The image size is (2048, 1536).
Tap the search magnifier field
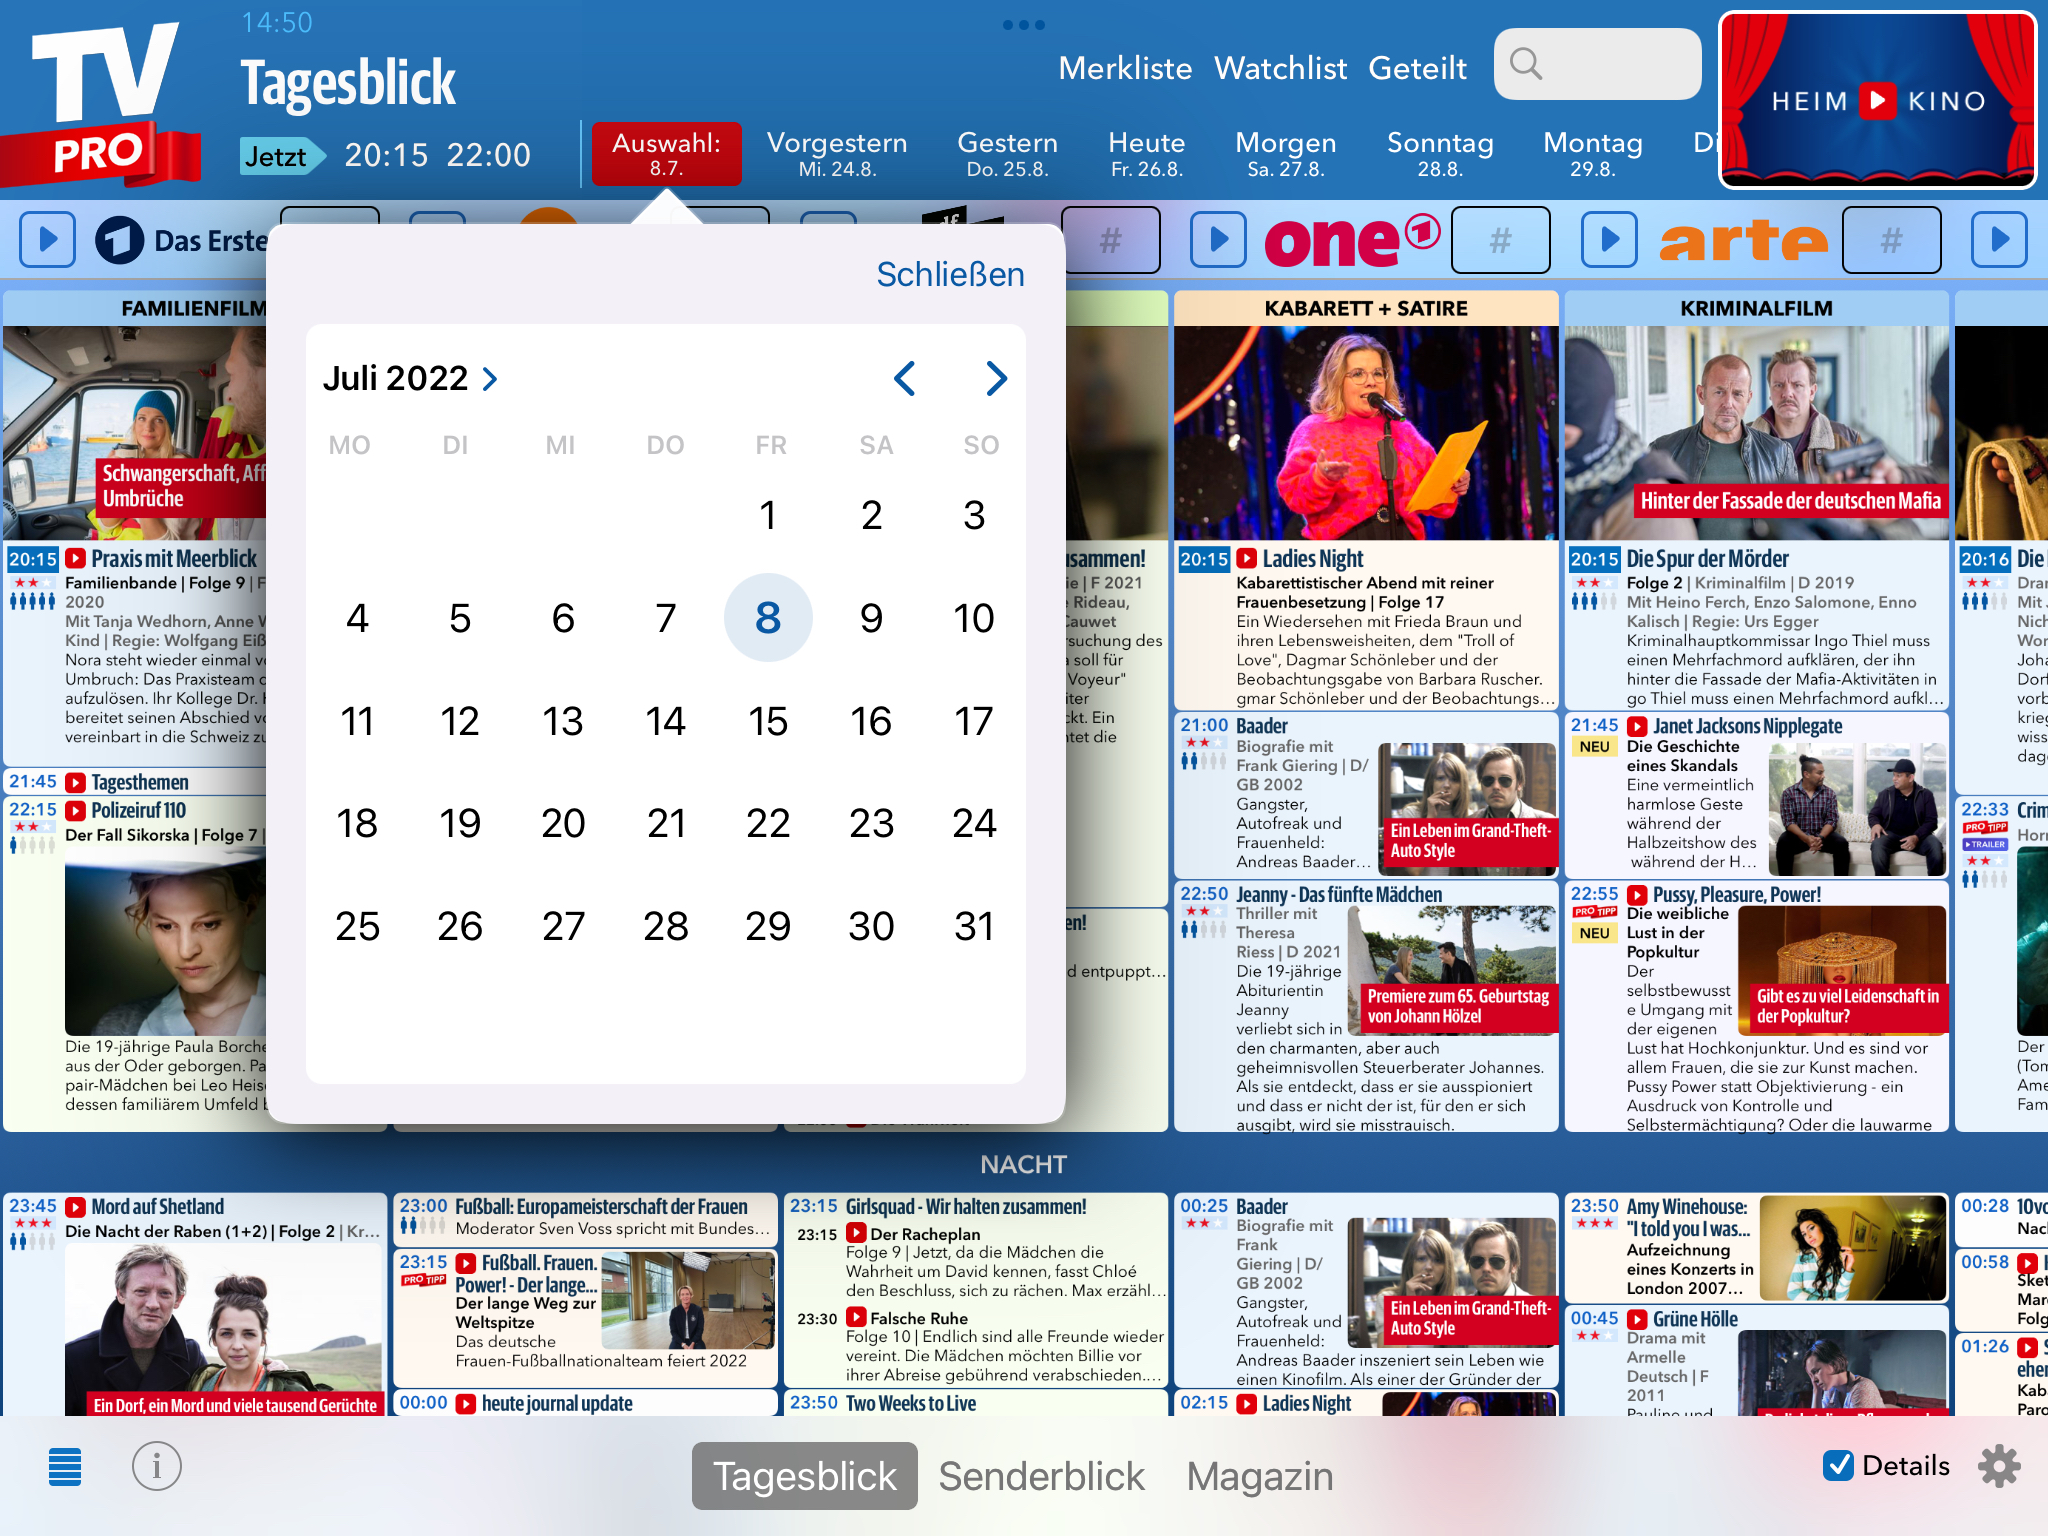1597,64
